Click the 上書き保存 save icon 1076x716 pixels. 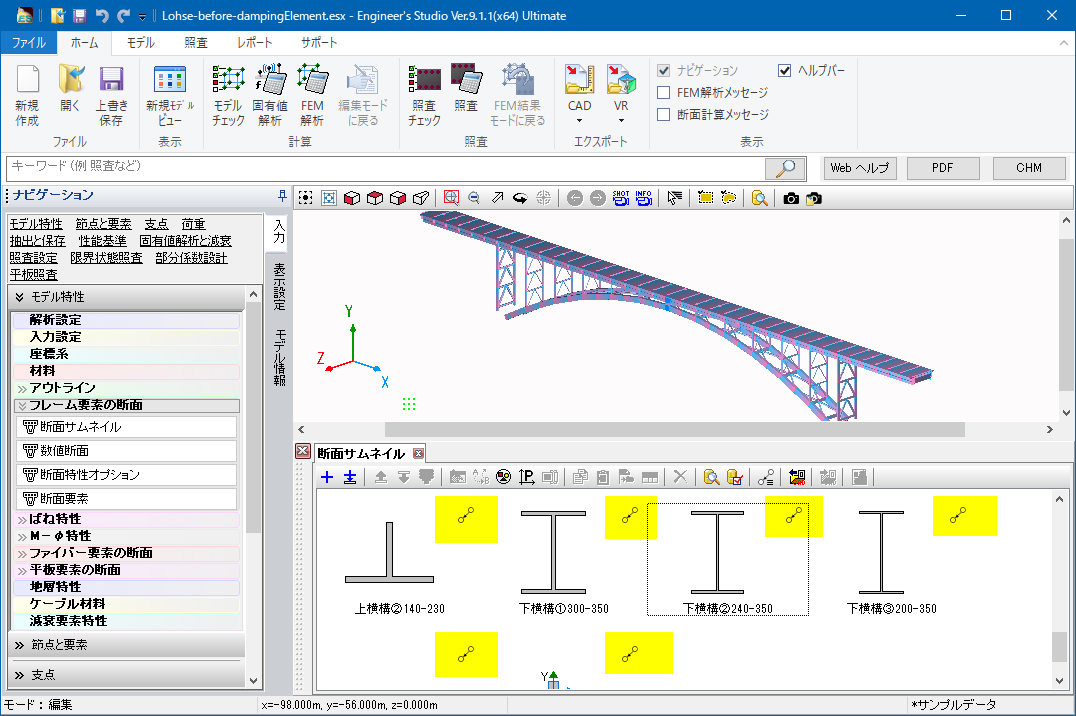coord(111,95)
